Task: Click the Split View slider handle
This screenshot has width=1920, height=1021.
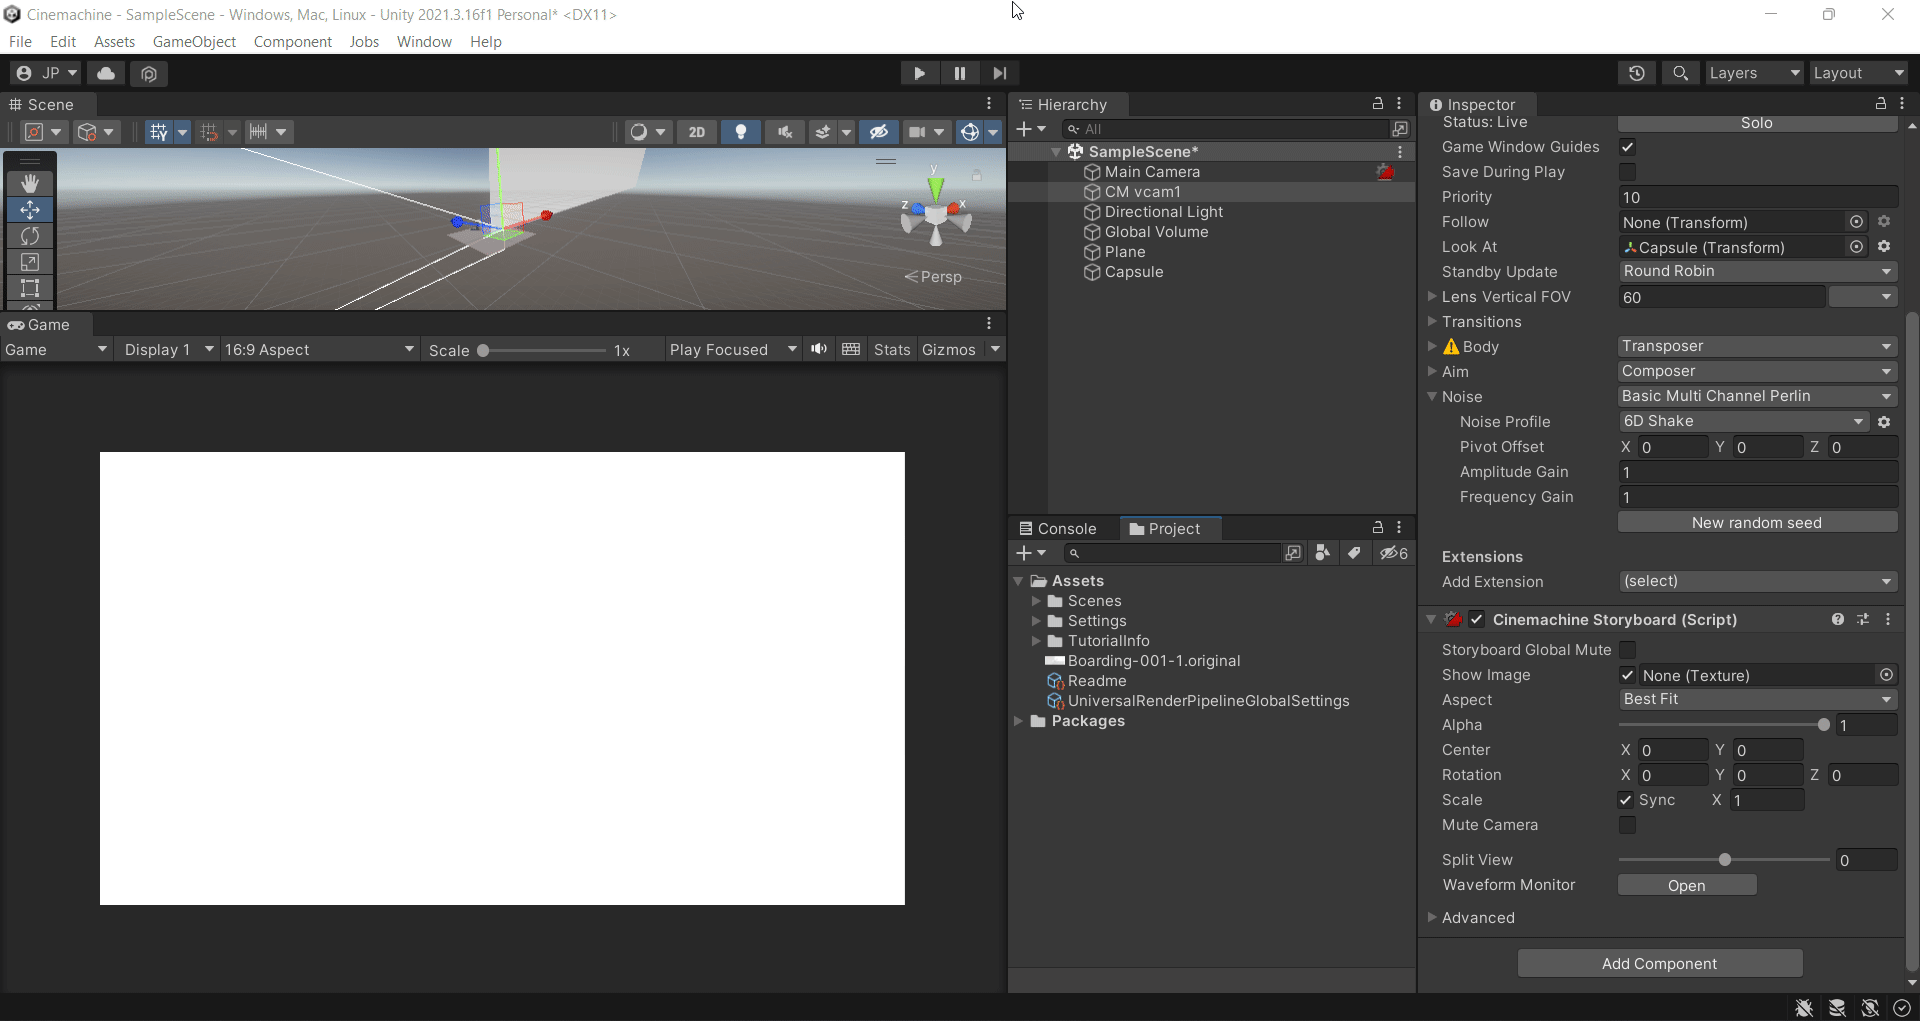Action: pyautogui.click(x=1724, y=859)
